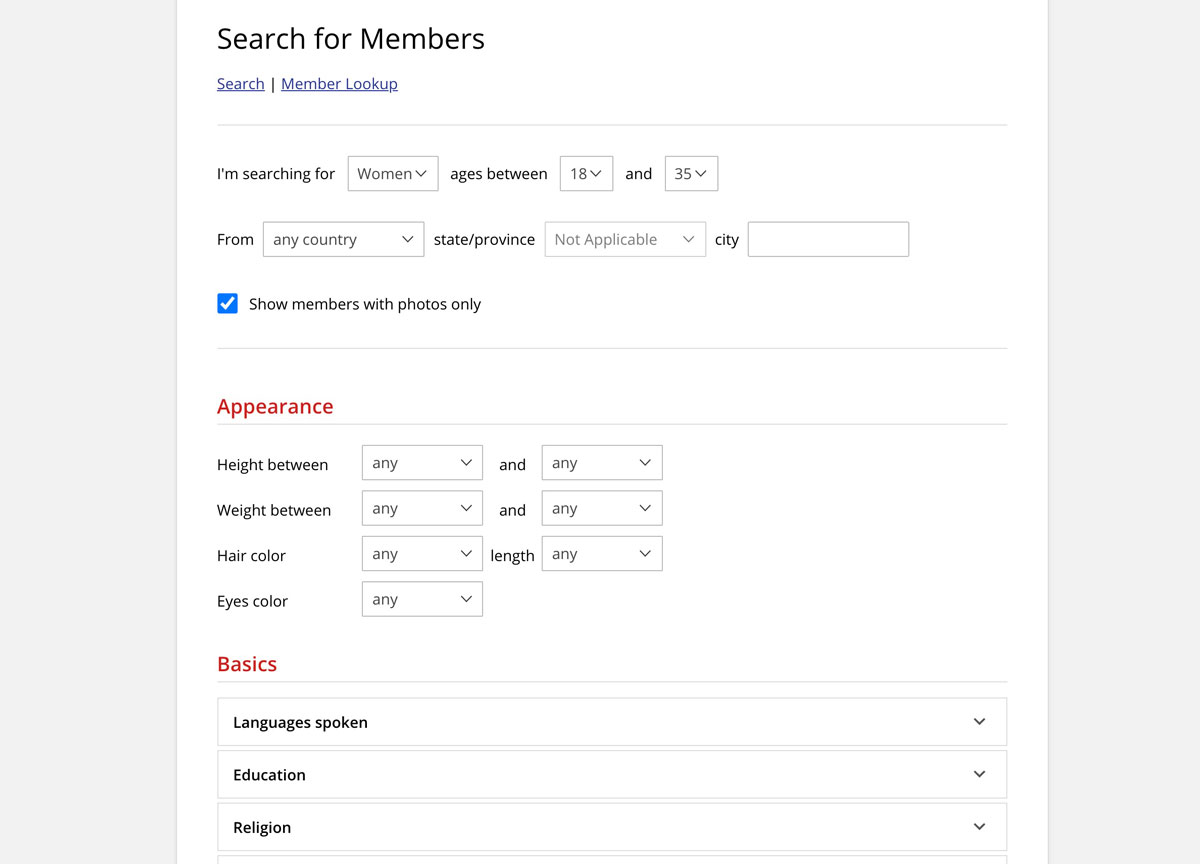Screen dimensions: 1200x864
Task: Open the second Weight between dropdown
Action: point(601,508)
